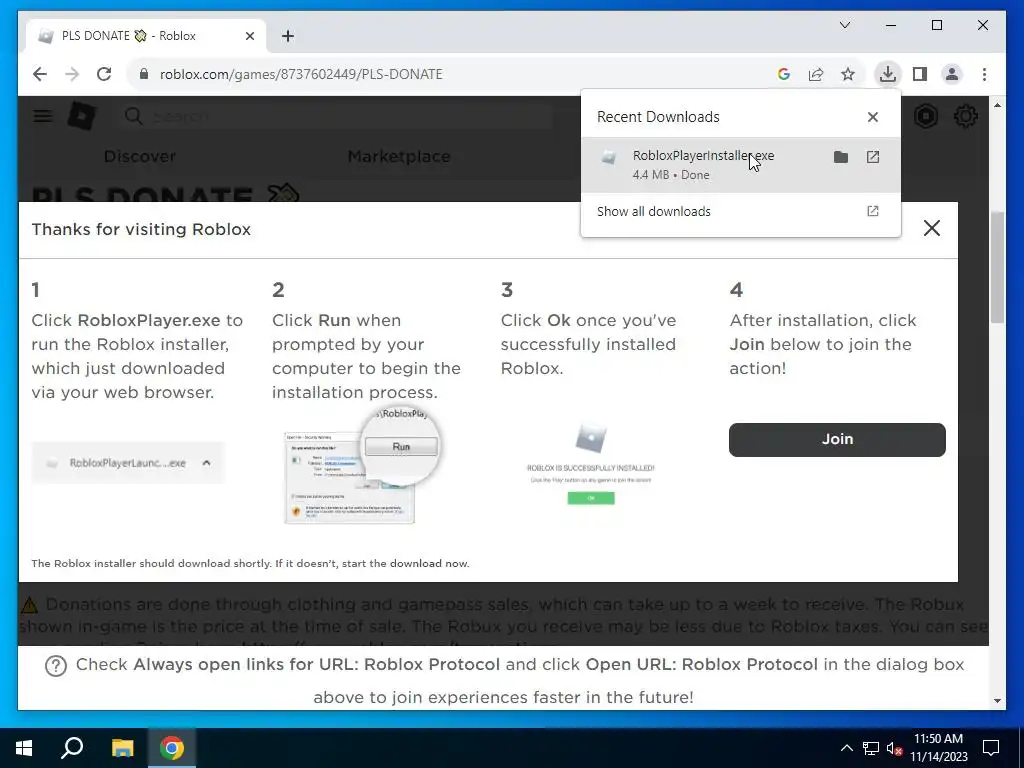This screenshot has width=1024, height=768.
Task: Open the Marketplace nav item
Action: point(398,157)
